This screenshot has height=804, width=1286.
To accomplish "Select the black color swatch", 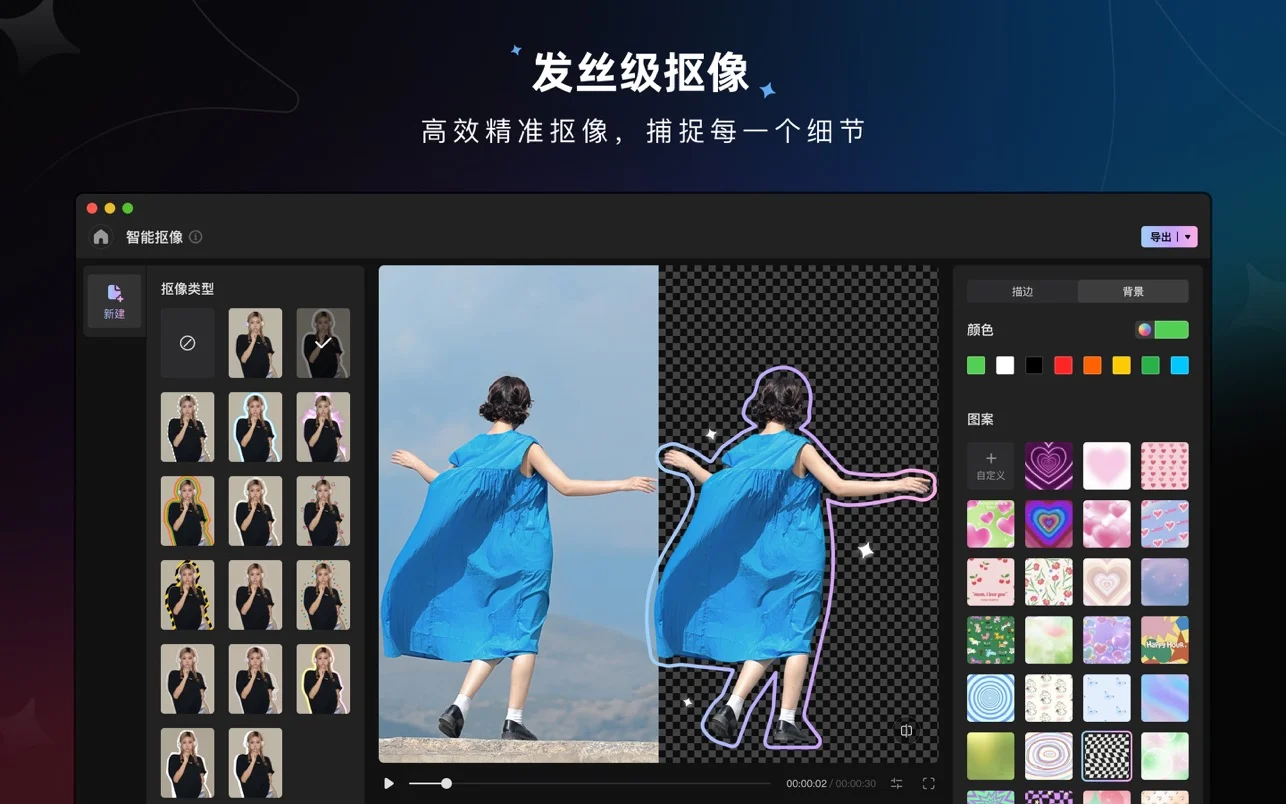I will point(1034,366).
